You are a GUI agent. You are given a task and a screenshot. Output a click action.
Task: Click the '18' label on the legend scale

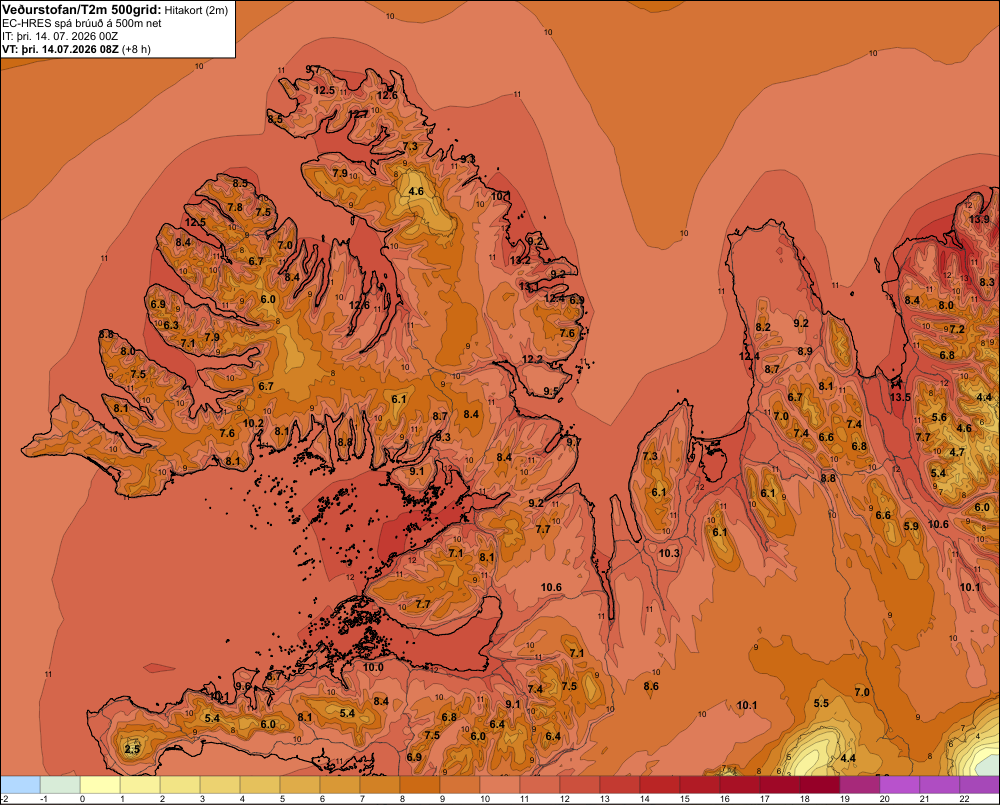(804, 799)
